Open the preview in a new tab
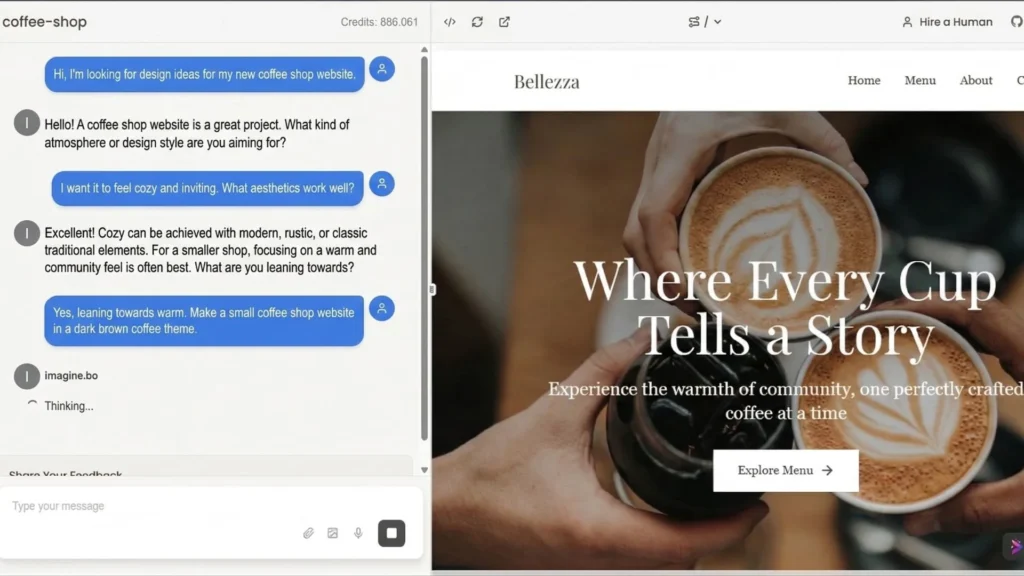The width and height of the screenshot is (1024, 576). [x=504, y=21]
